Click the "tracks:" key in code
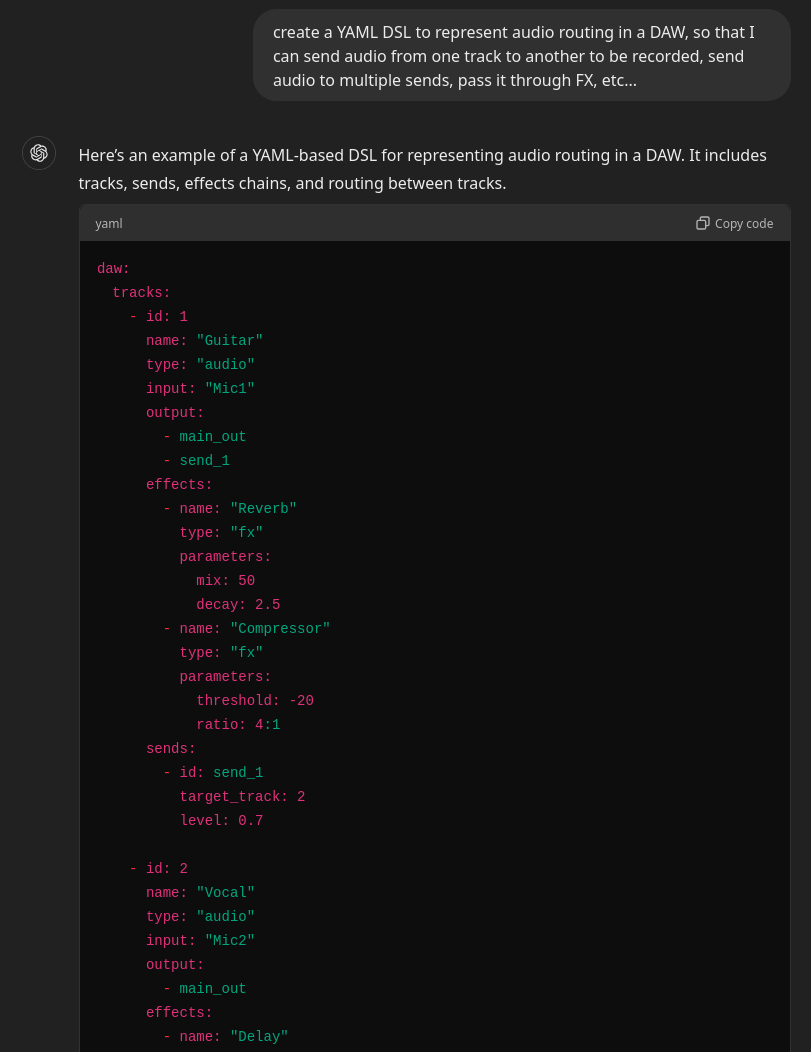 141,293
